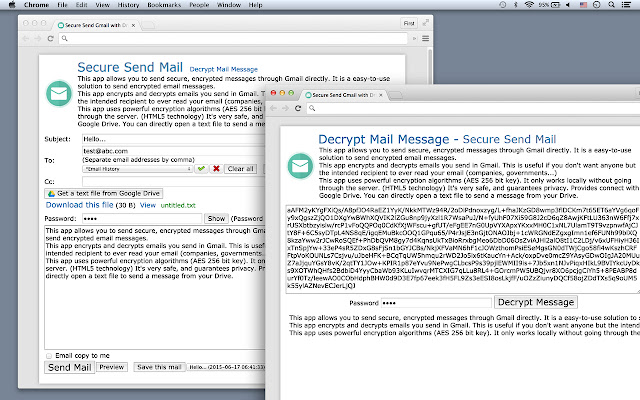The image size is (640, 400).
Task: Close the tab in the front Chrome window
Action: (381, 95)
